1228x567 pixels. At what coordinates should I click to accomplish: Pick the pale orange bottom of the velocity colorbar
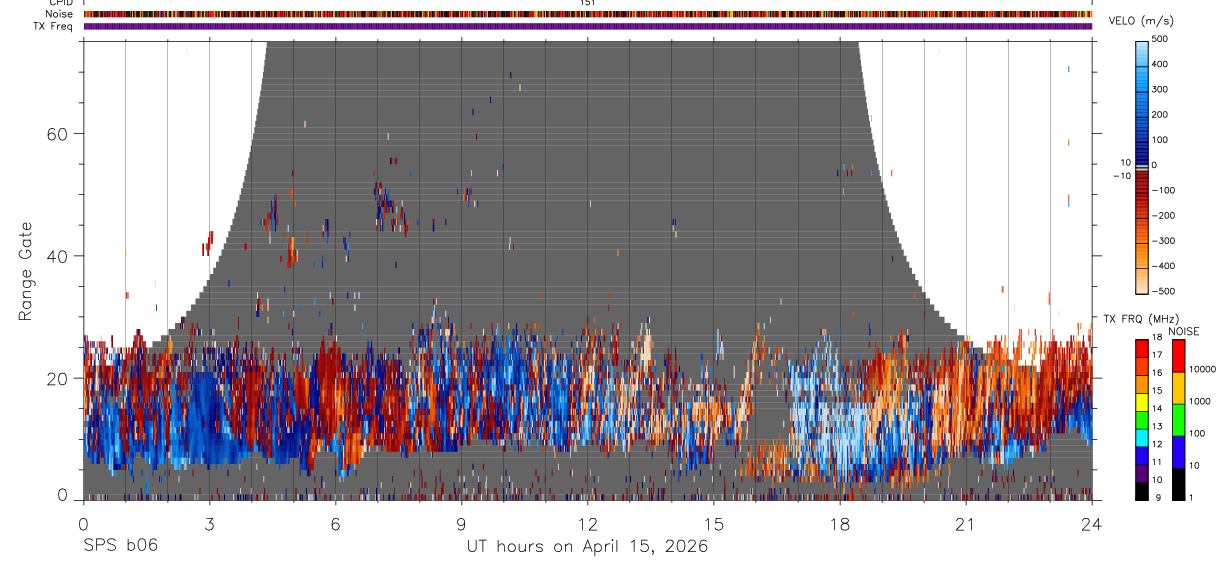[1143, 283]
